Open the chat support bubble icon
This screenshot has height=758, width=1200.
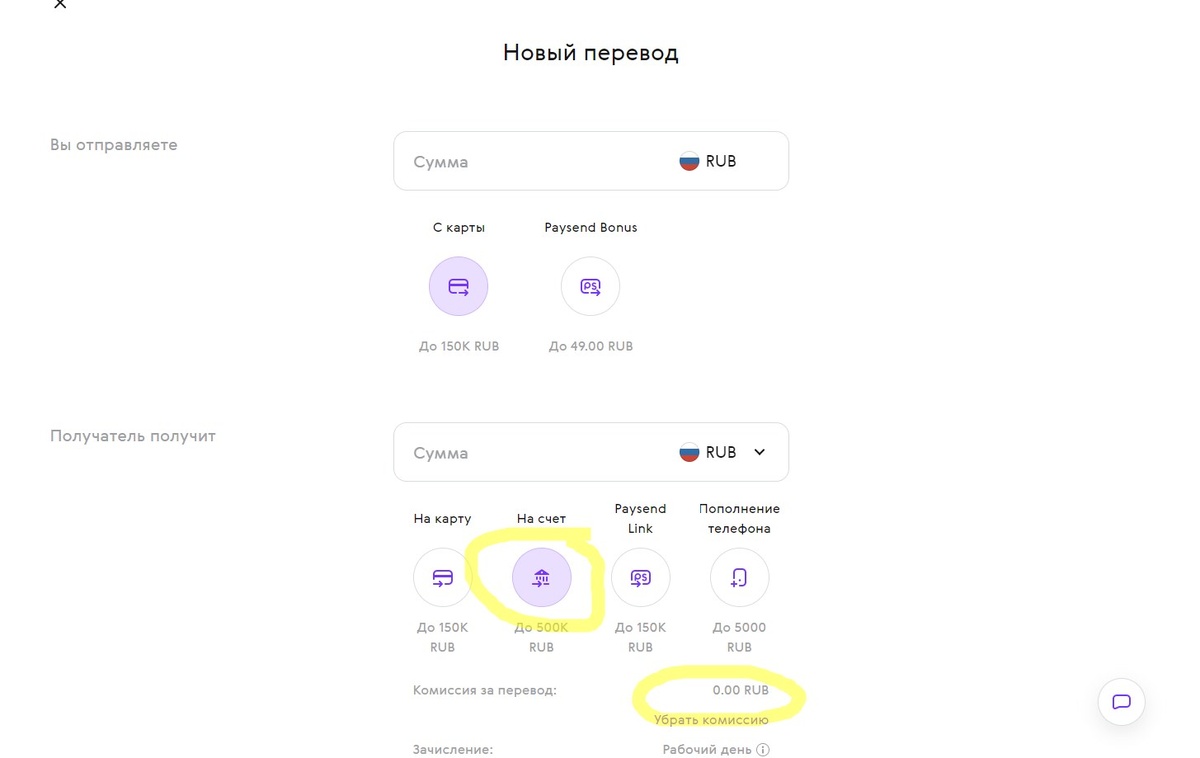[x=1121, y=702]
